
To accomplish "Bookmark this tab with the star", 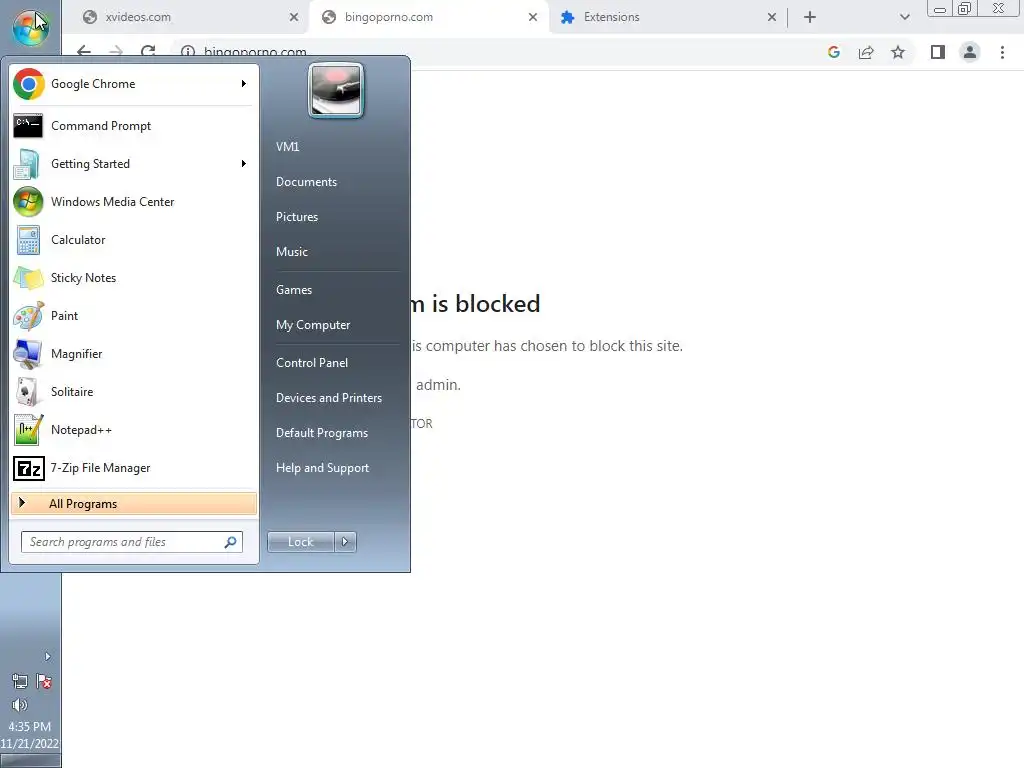I will click(x=898, y=52).
